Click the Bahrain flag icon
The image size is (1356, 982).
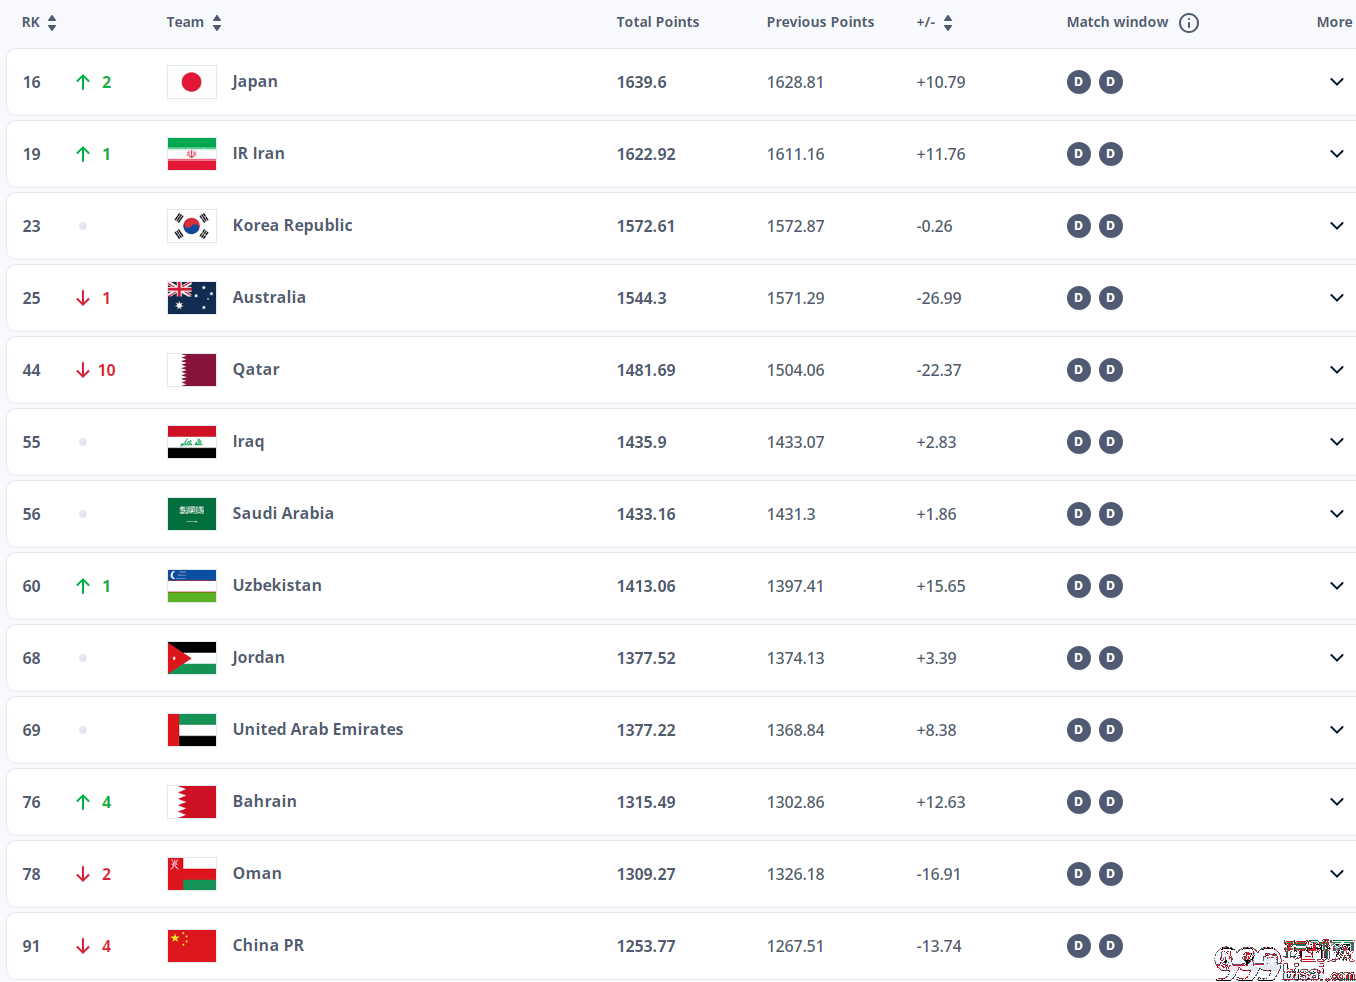pos(192,802)
